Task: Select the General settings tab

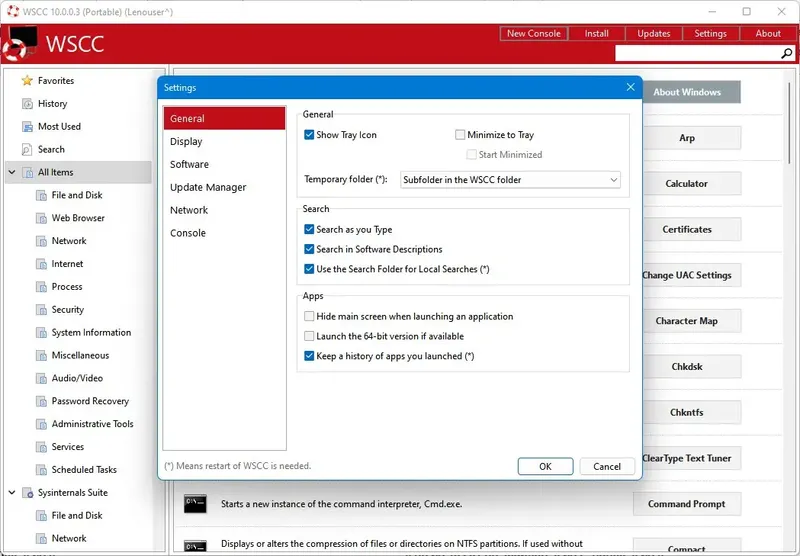Action: [224, 118]
